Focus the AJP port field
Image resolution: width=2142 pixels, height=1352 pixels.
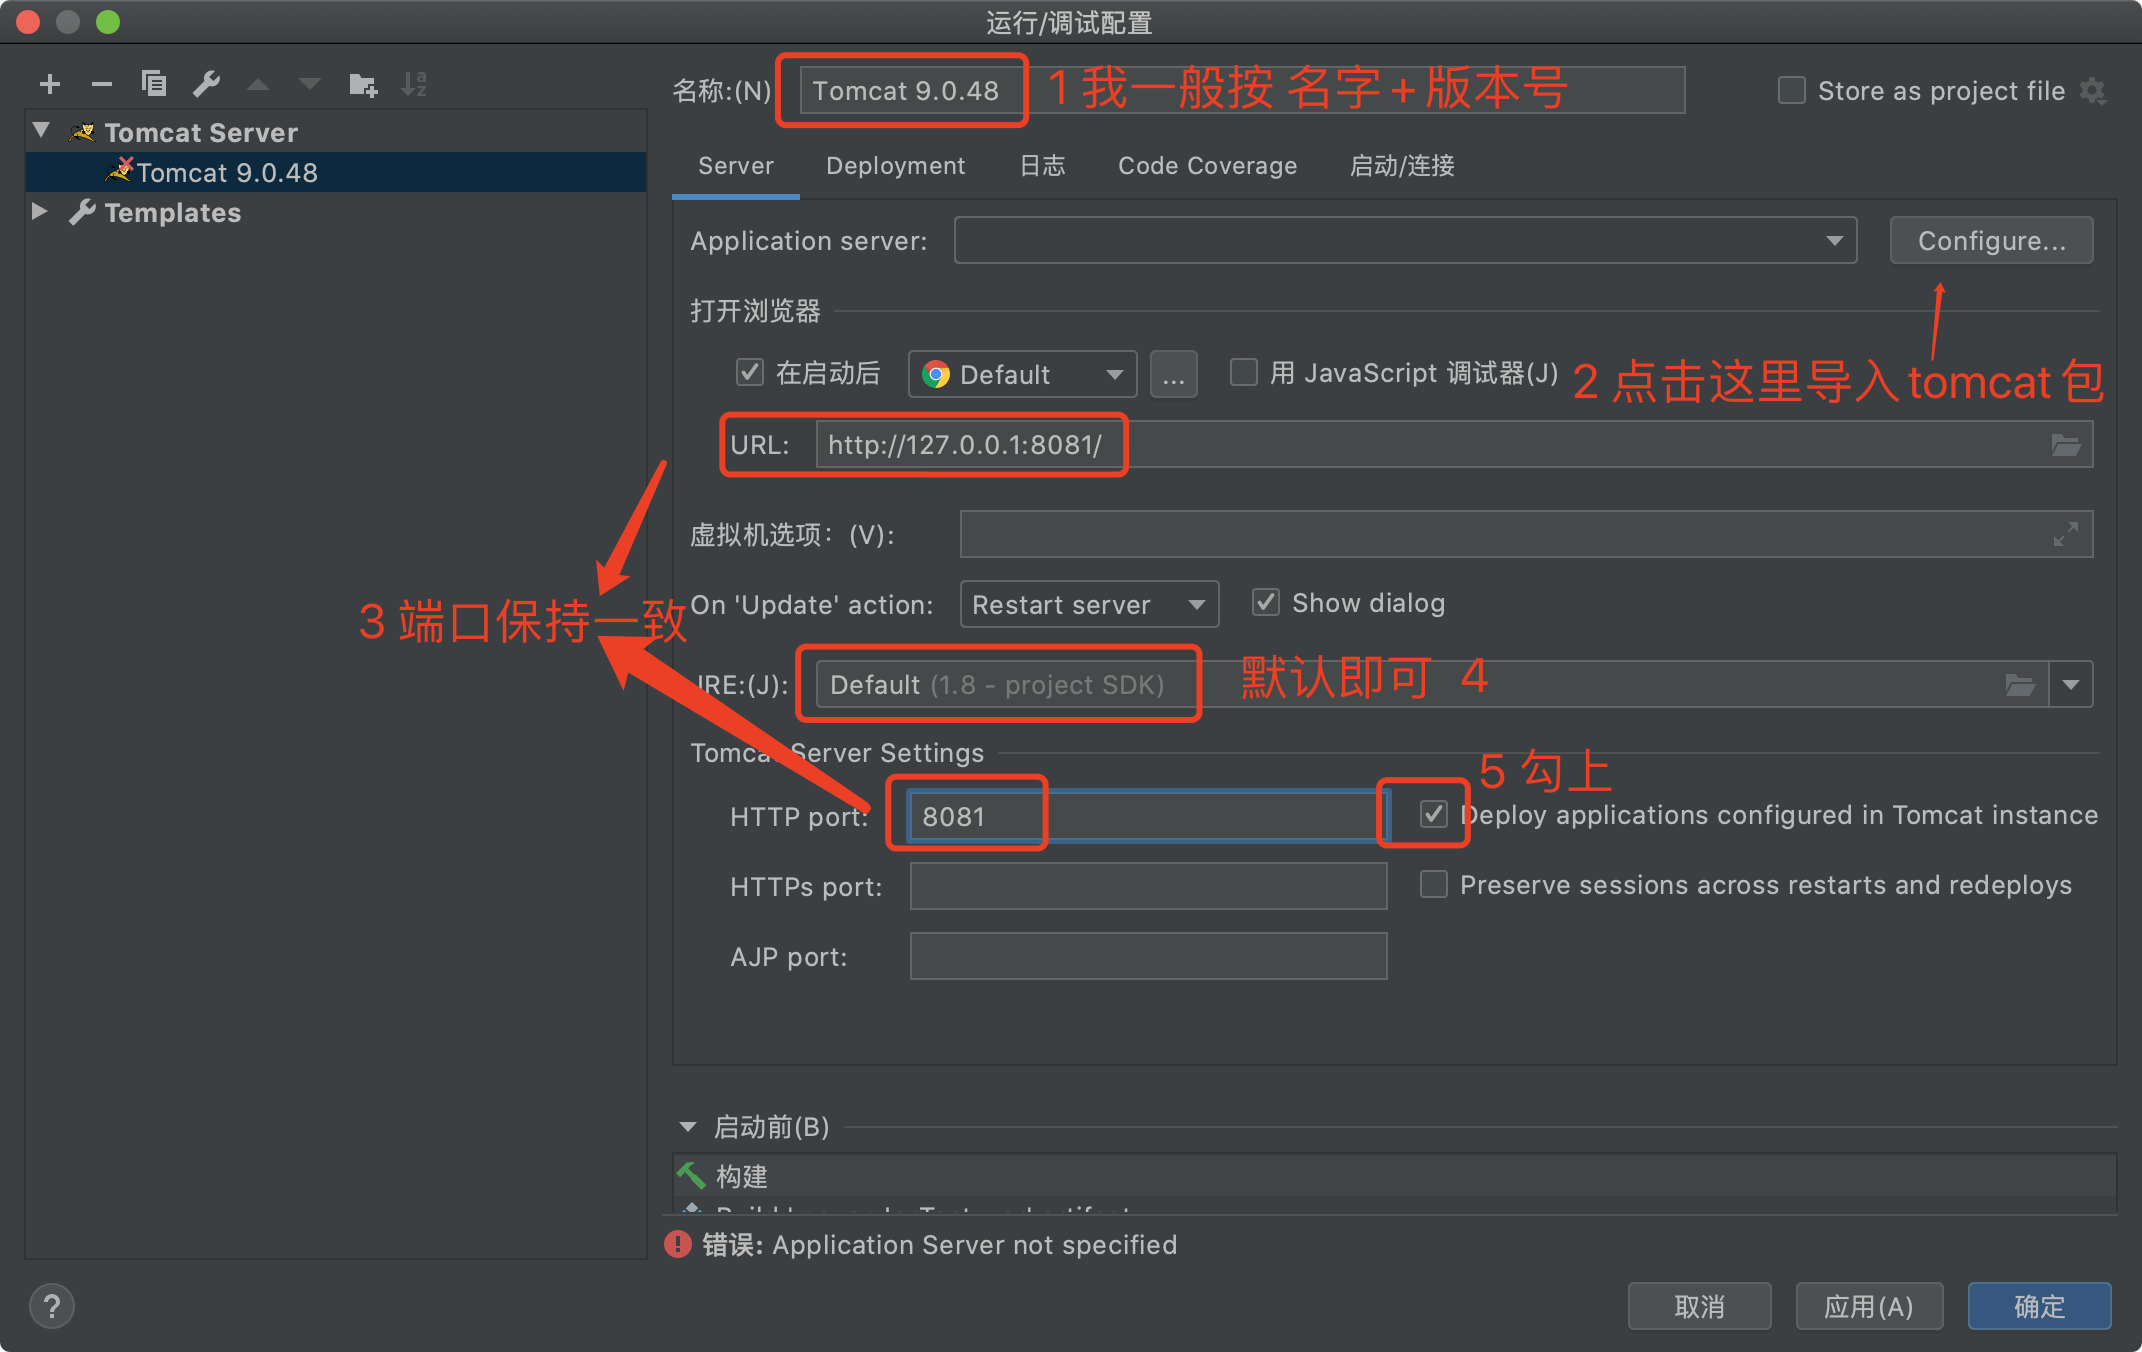[x=1148, y=956]
